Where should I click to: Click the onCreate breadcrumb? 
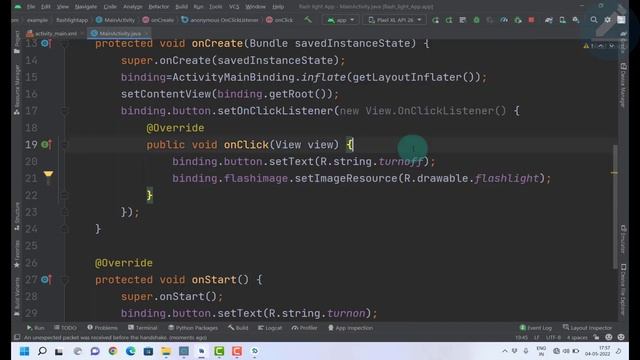pos(158,20)
